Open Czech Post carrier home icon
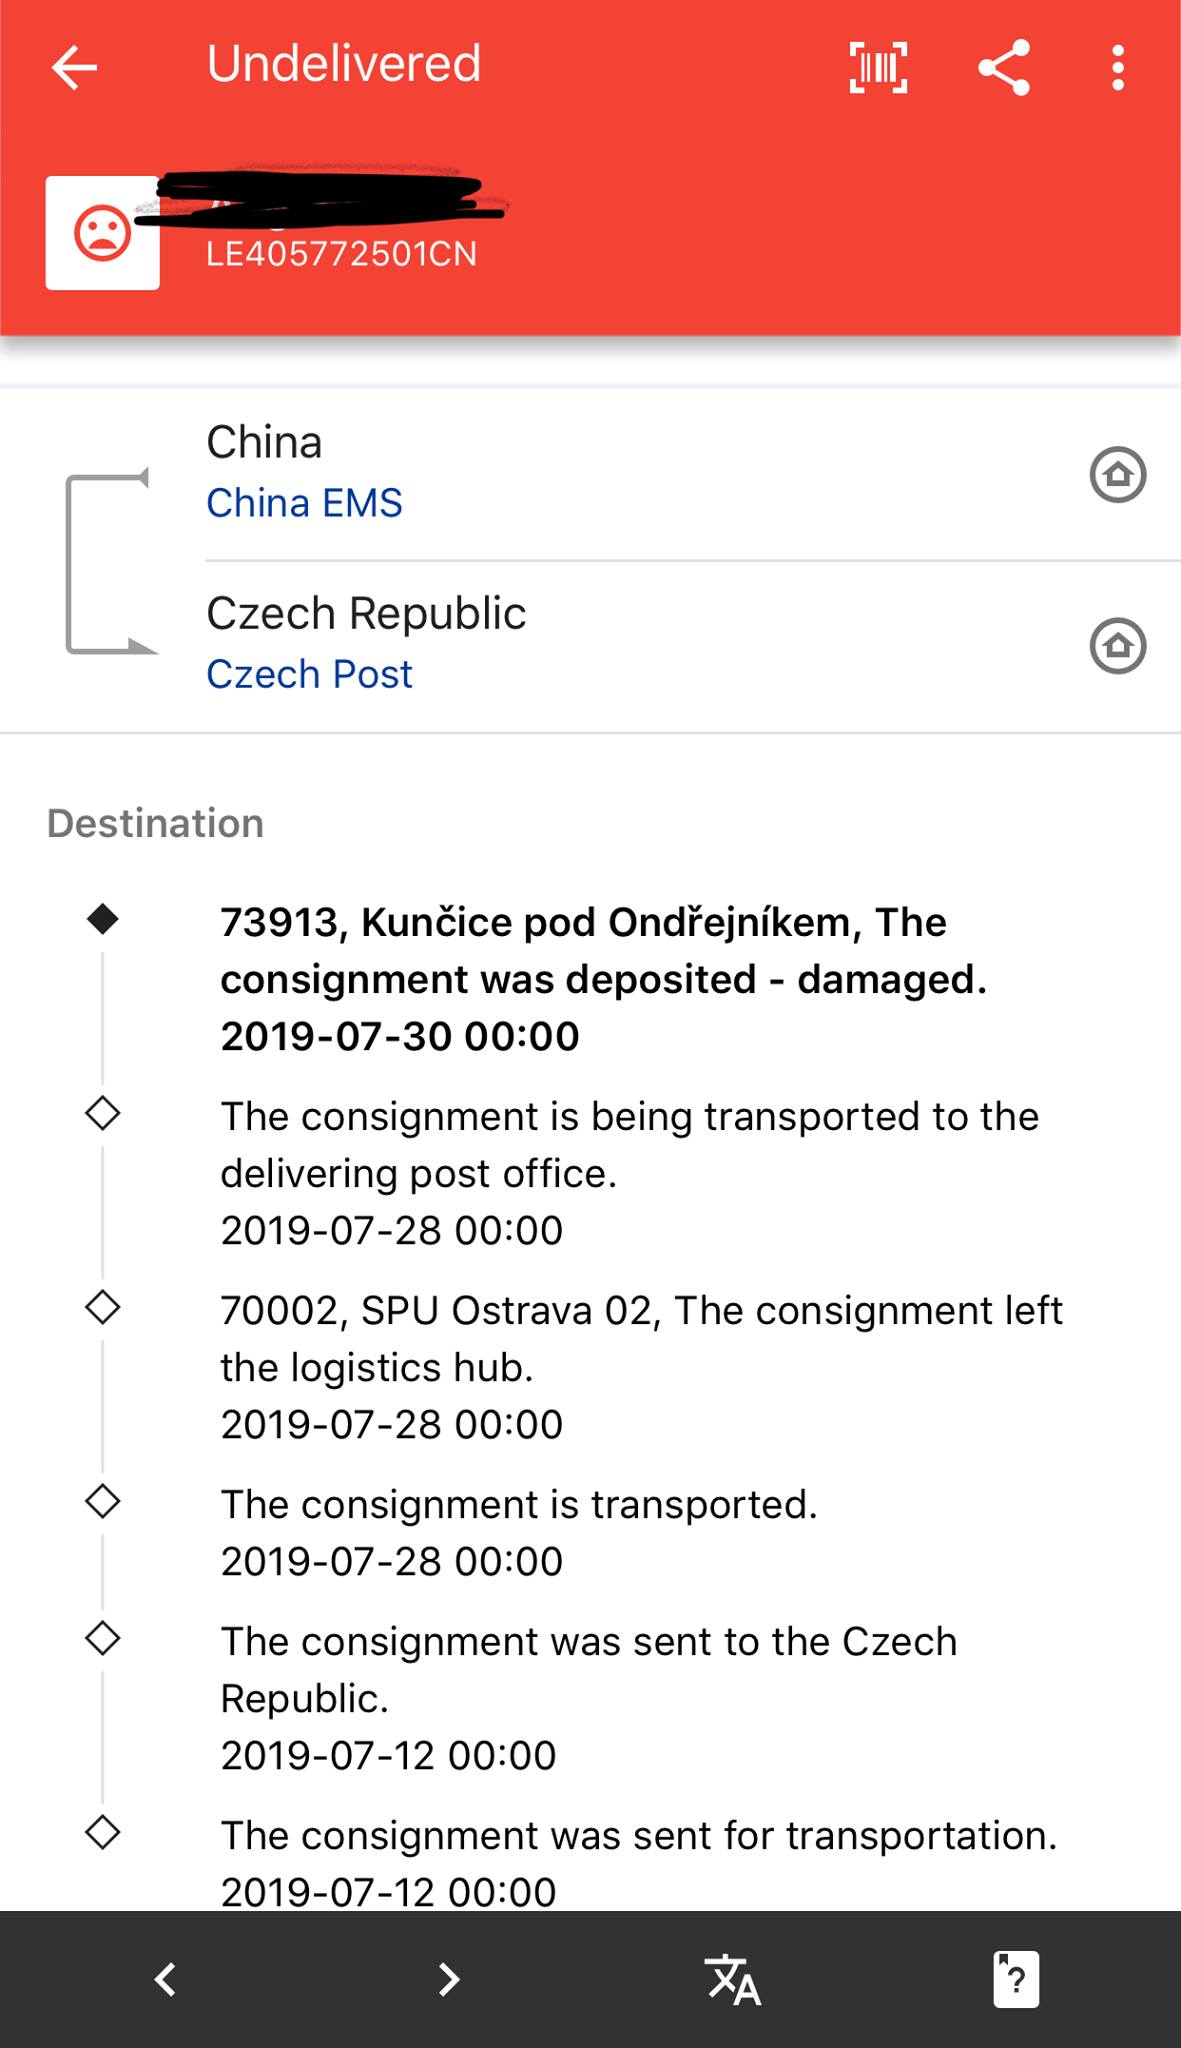 pyautogui.click(x=1117, y=646)
